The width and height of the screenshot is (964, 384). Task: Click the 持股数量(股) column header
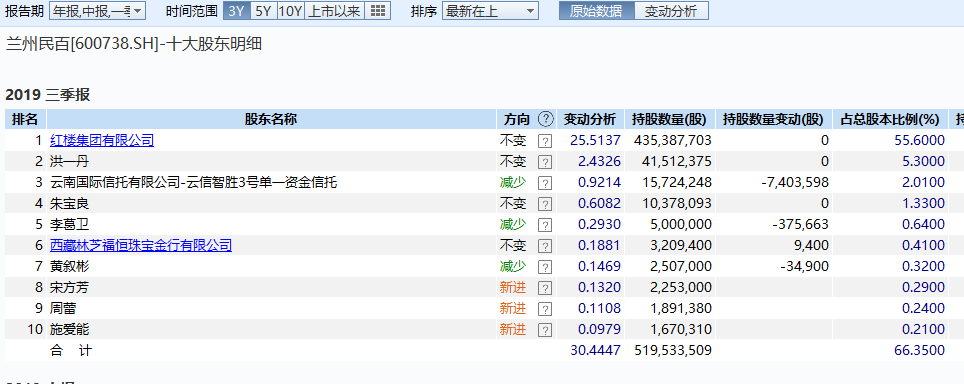(670, 119)
